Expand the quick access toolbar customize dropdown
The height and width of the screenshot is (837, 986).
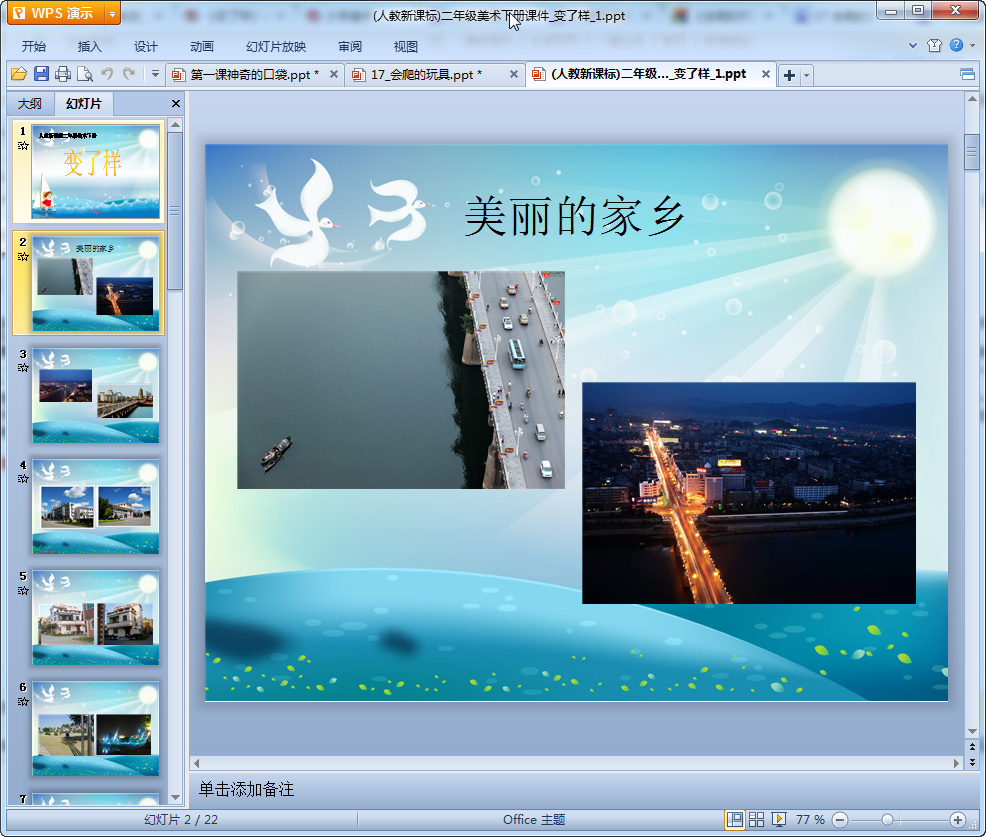[x=155, y=74]
